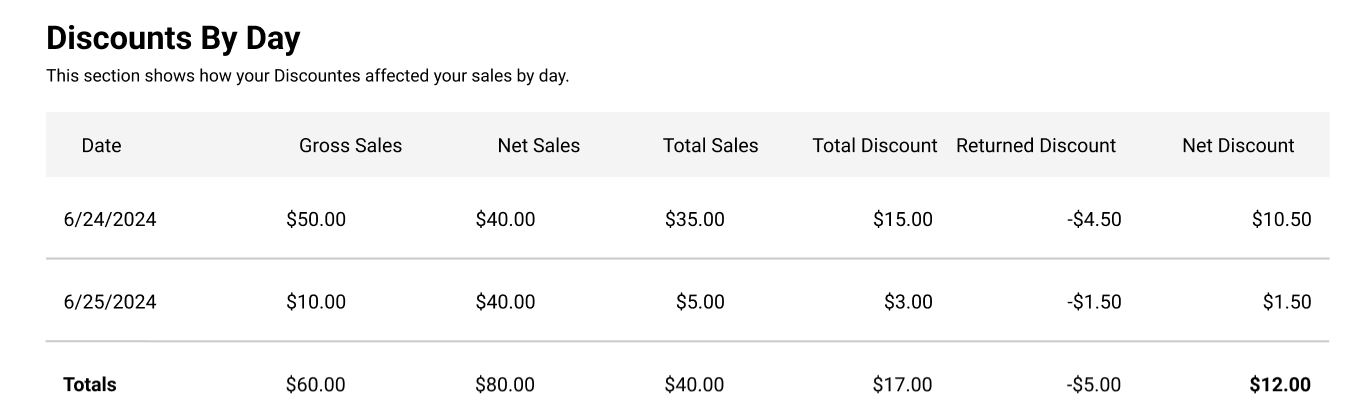Click the Date column header
The height and width of the screenshot is (417, 1372).
click(101, 145)
